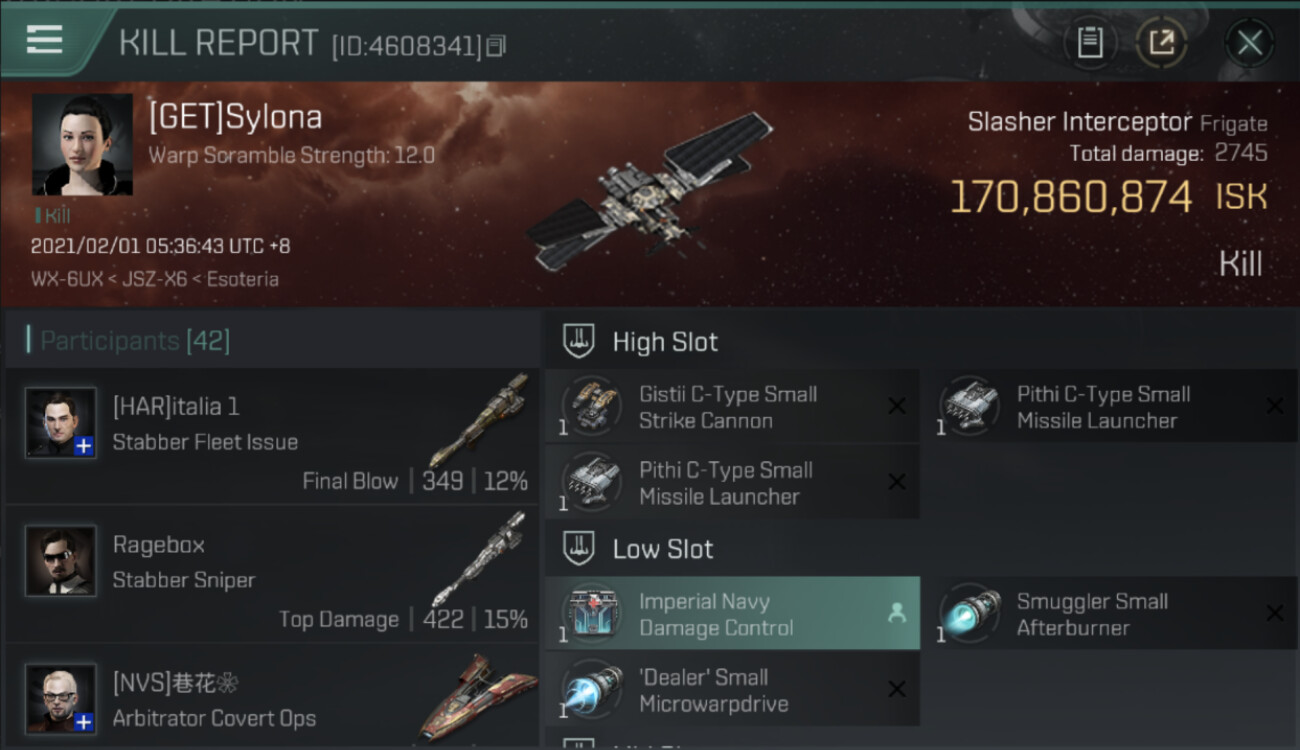Expand the Participants [42] list
The height and width of the screenshot is (750, 1300).
[135, 341]
